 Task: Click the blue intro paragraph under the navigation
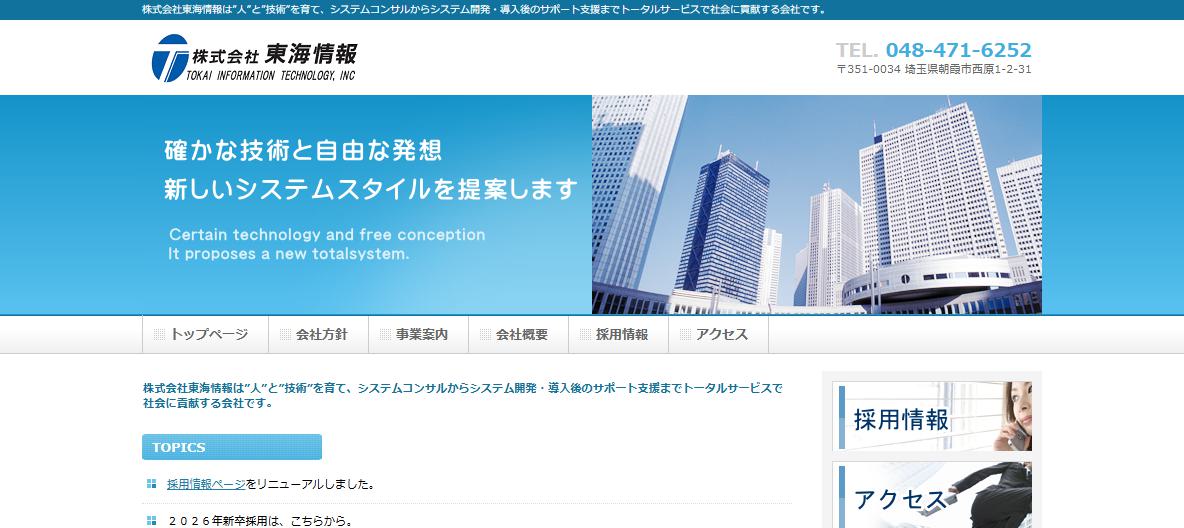coord(463,395)
